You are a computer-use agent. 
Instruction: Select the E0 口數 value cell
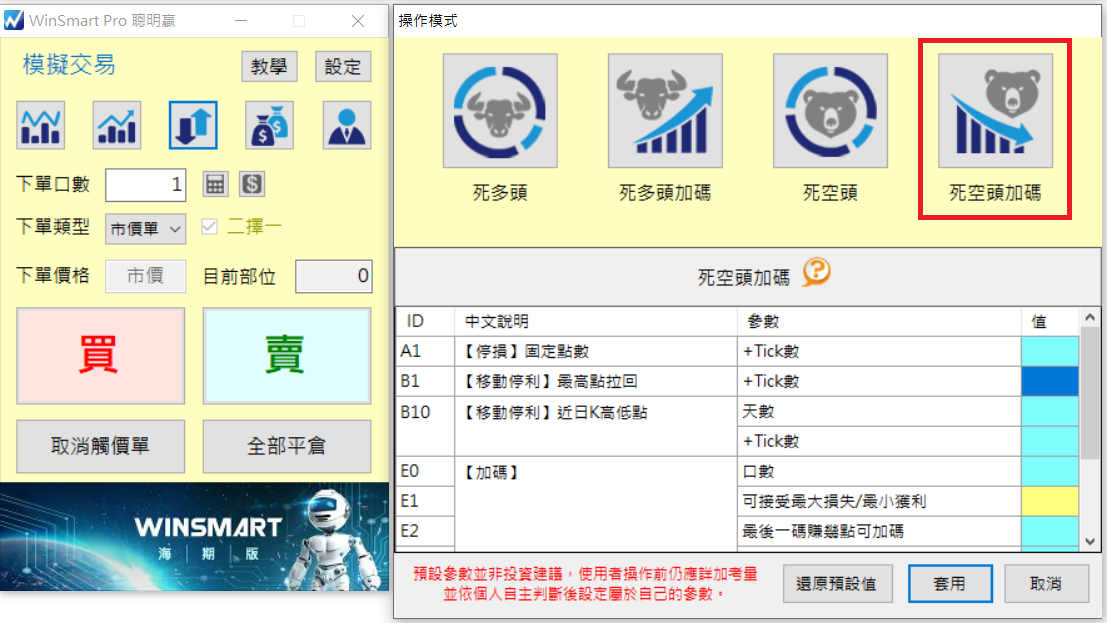(x=1050, y=471)
